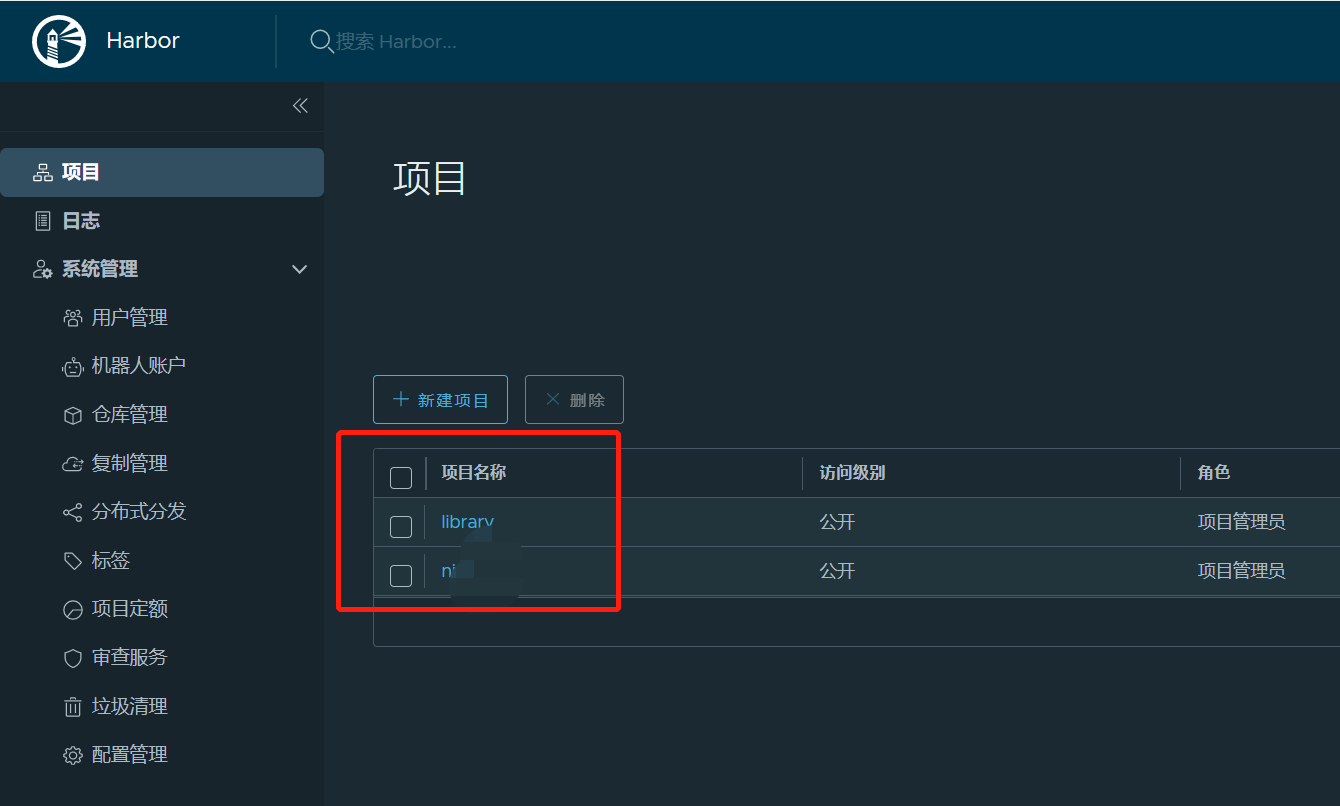1340x806 pixels.
Task: Check the checkbox of the second project row
Action: (400, 576)
